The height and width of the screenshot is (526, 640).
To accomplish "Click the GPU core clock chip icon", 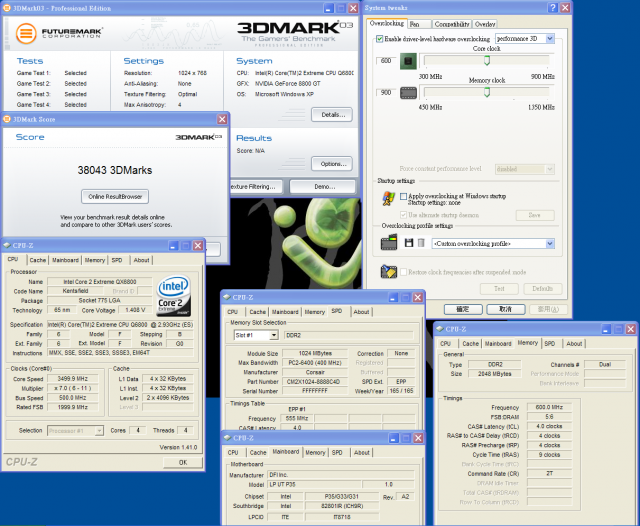I will [x=408, y=61].
